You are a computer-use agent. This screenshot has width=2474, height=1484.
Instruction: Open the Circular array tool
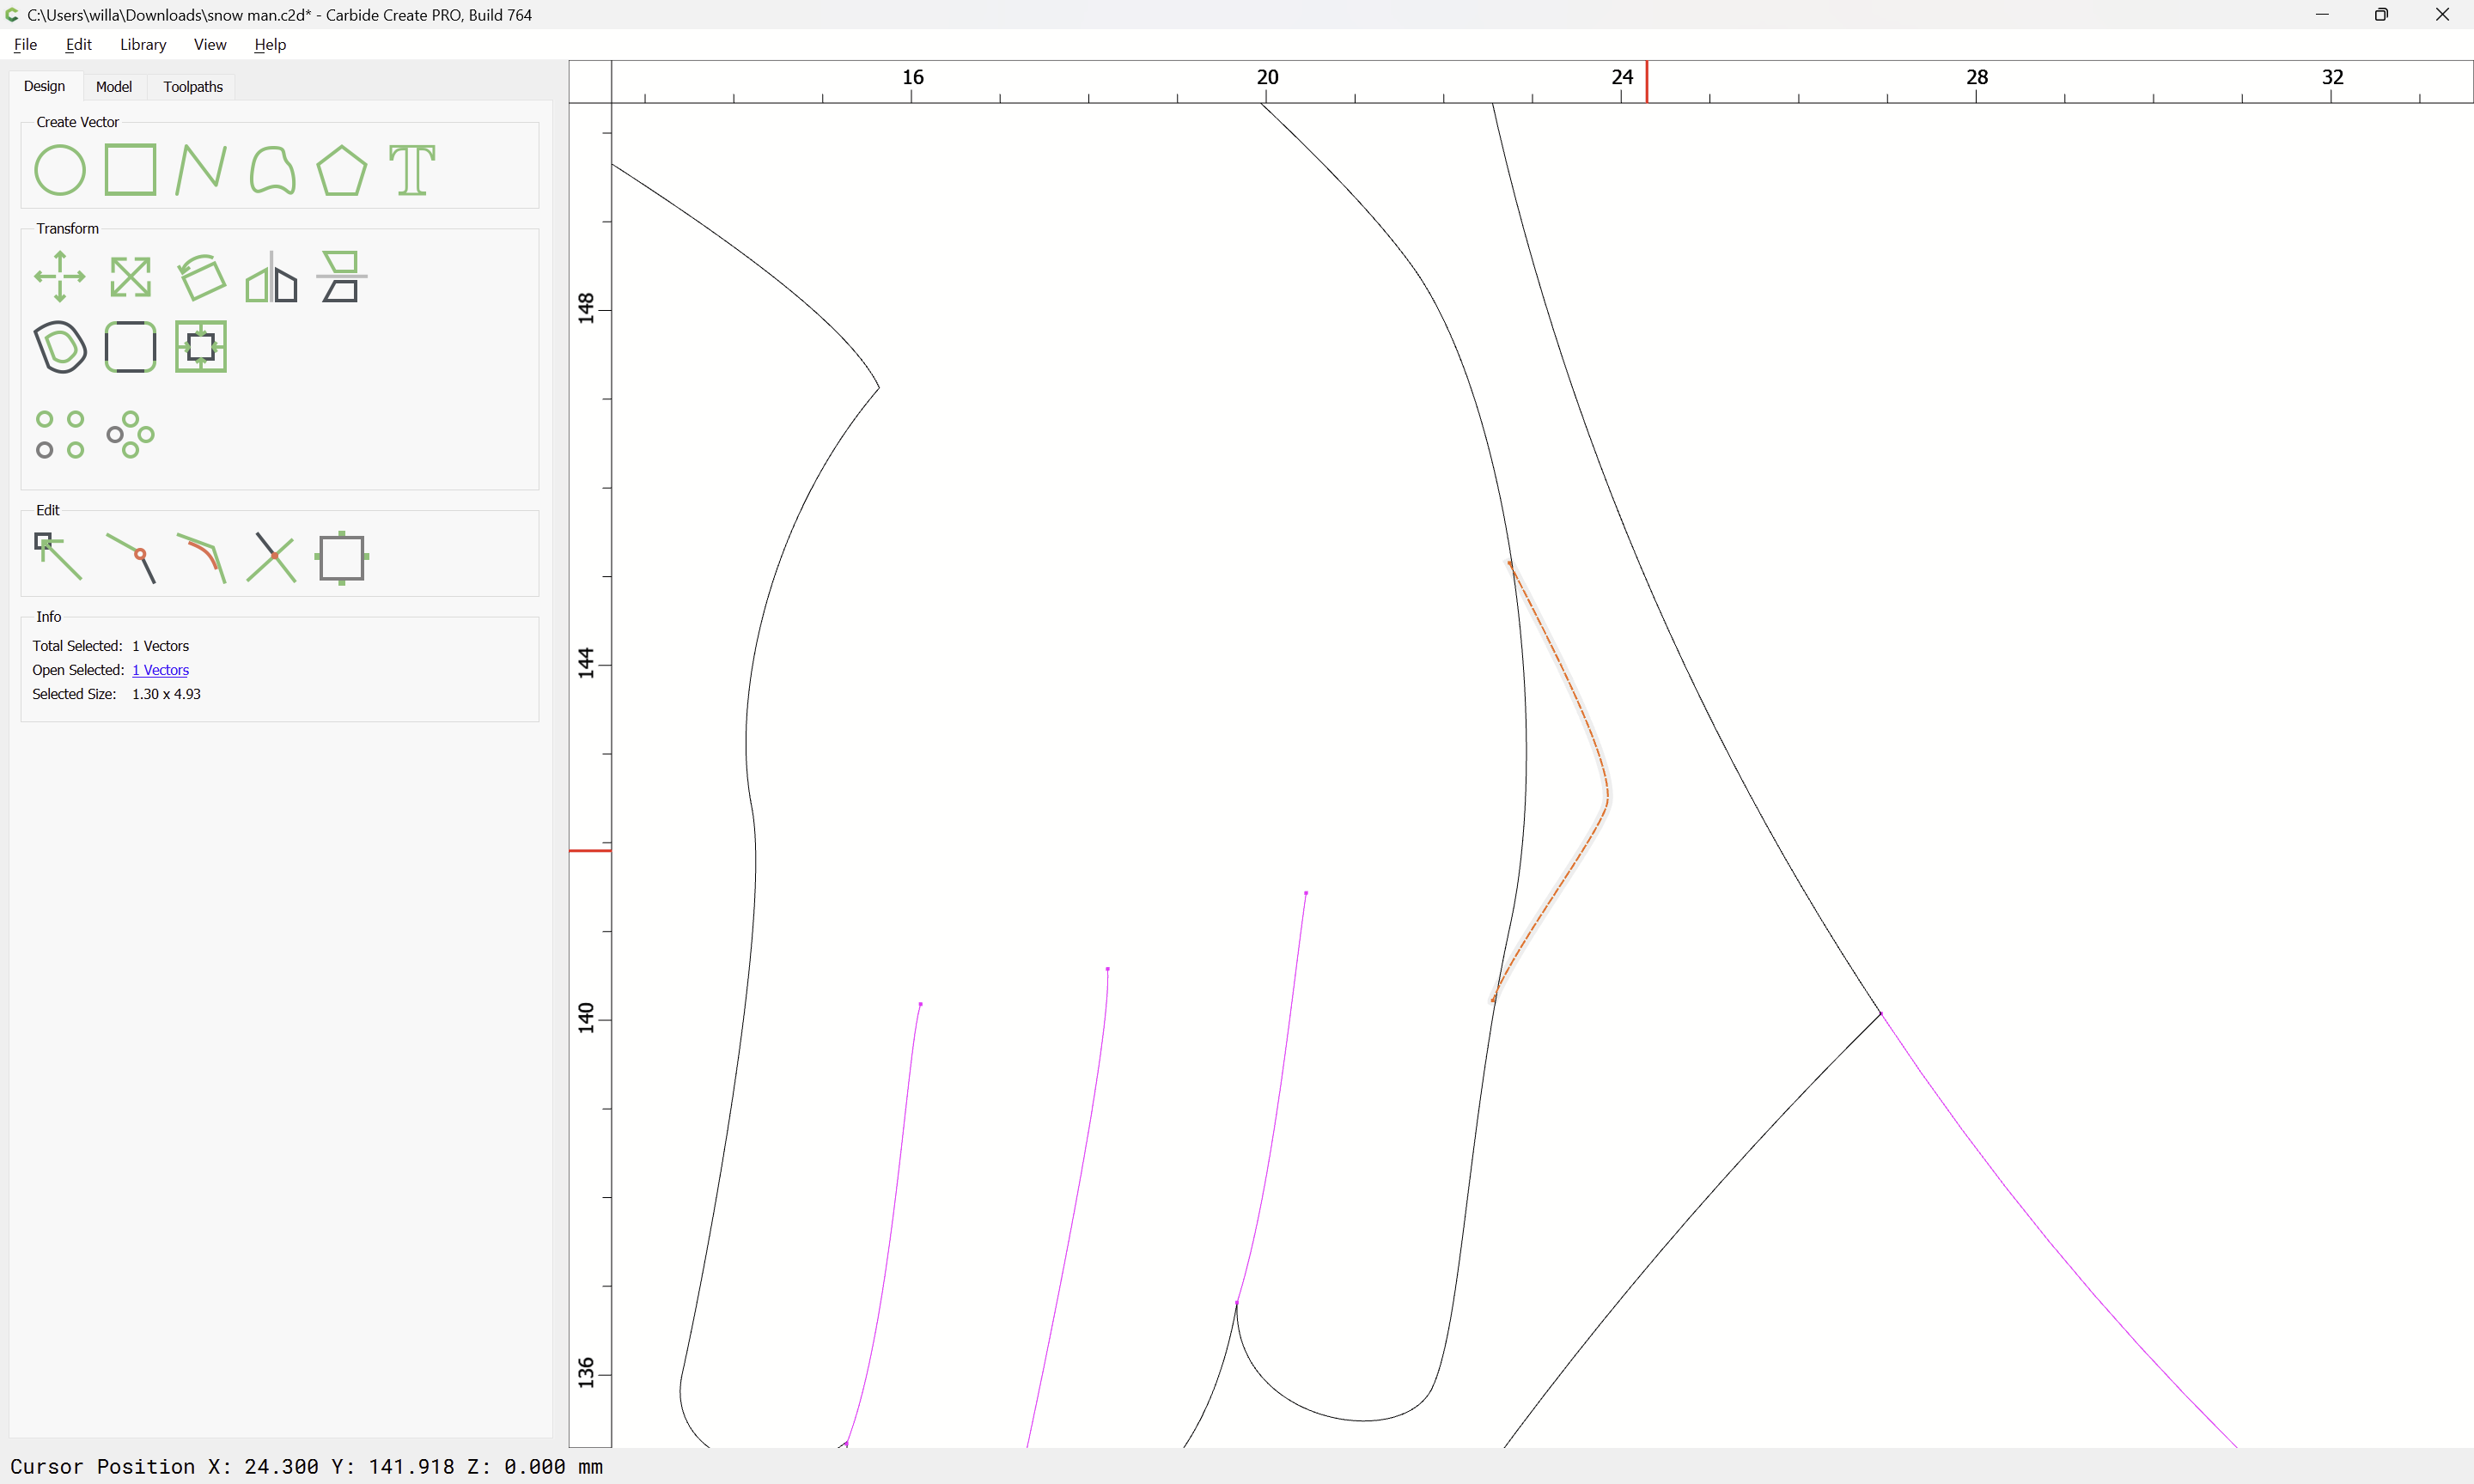[130, 435]
